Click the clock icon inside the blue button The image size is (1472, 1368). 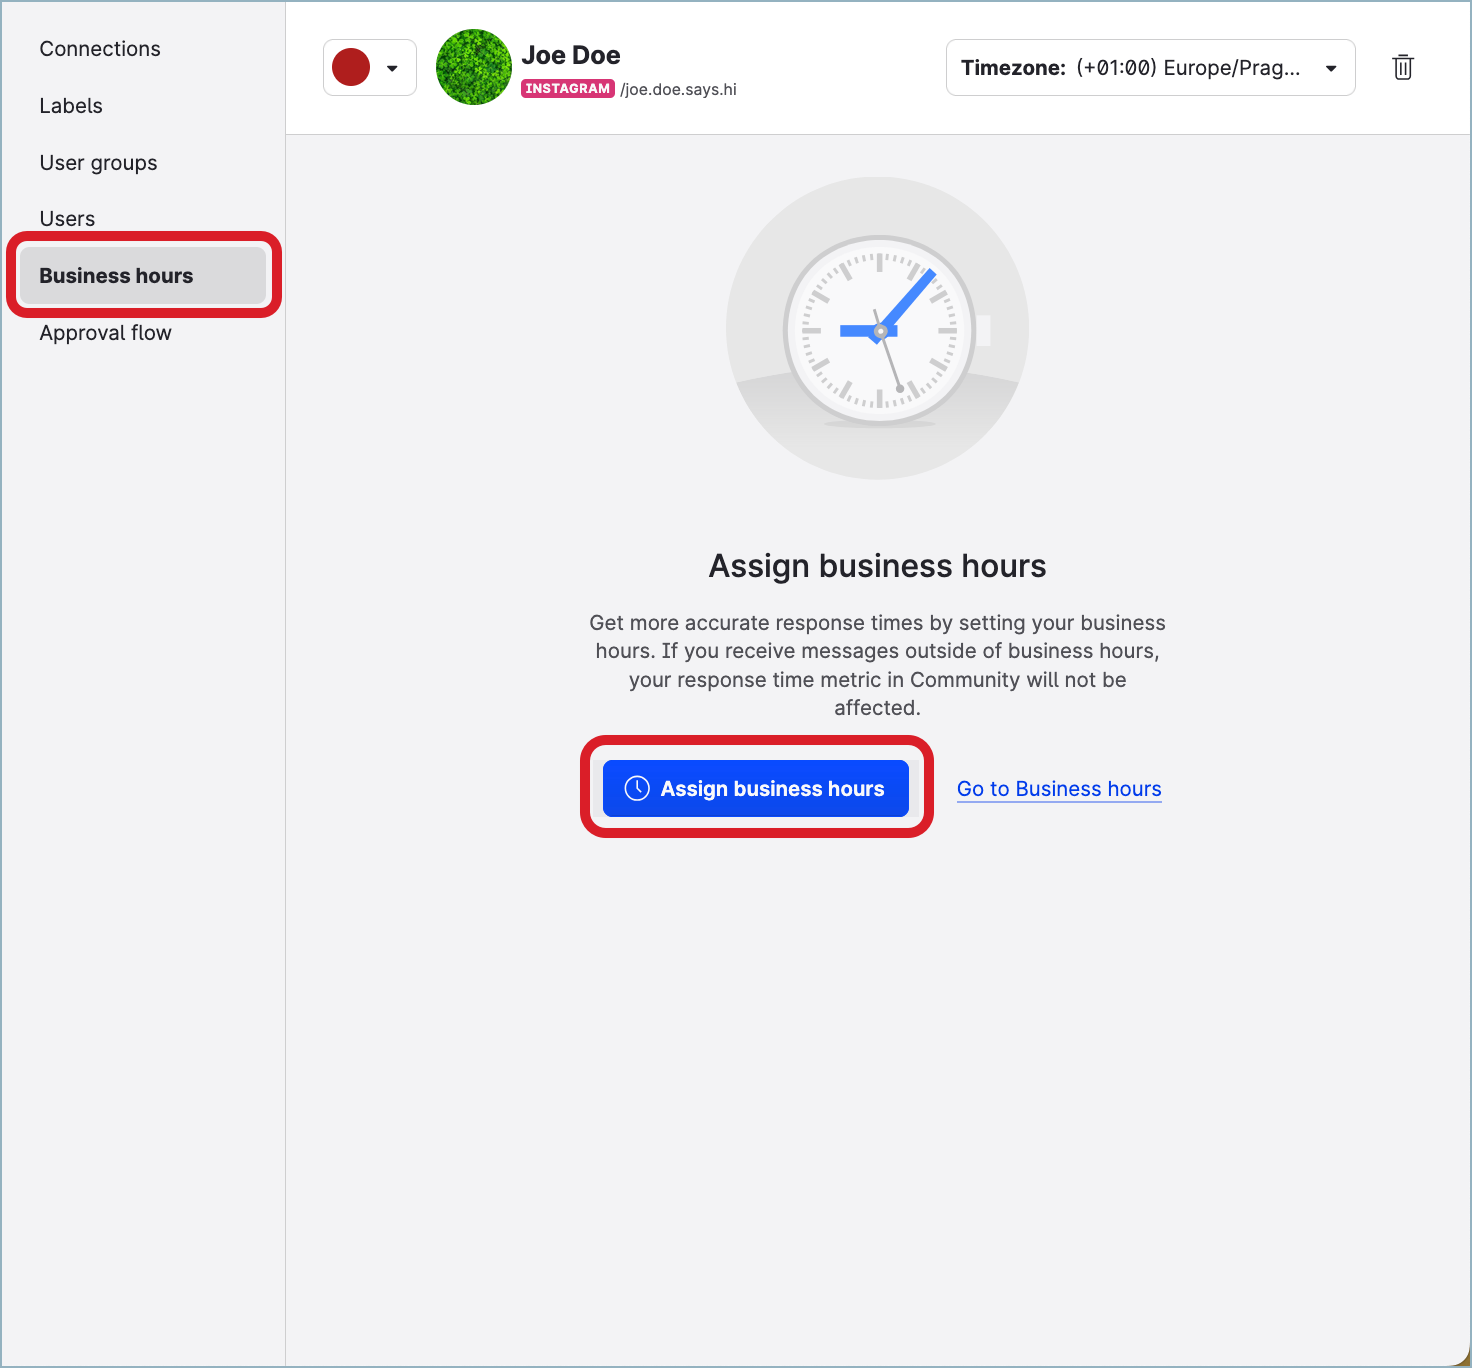pyautogui.click(x=637, y=788)
